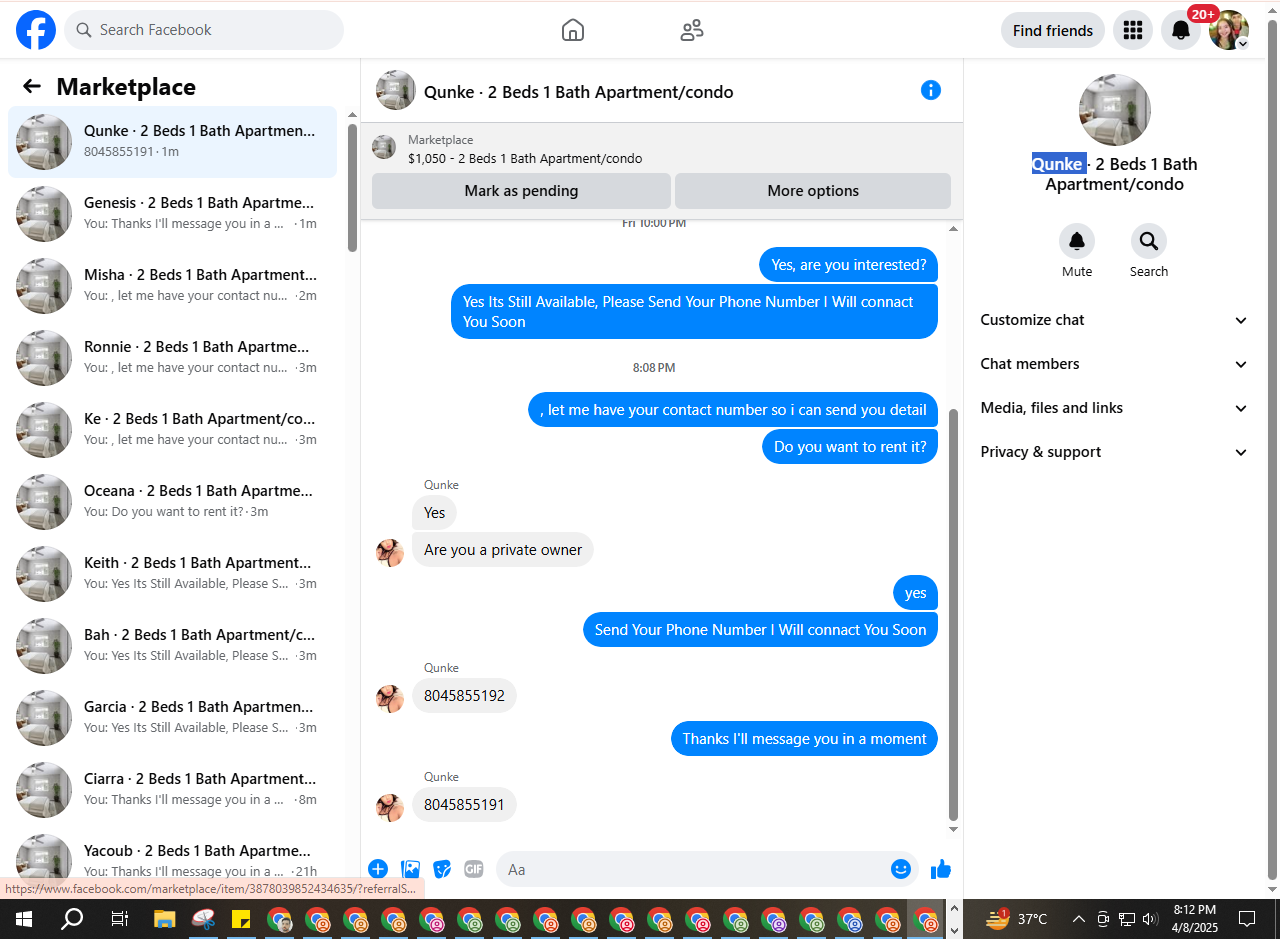Click the listing avatar in chat header
Image resolution: width=1280 pixels, height=939 pixels.
click(x=396, y=90)
